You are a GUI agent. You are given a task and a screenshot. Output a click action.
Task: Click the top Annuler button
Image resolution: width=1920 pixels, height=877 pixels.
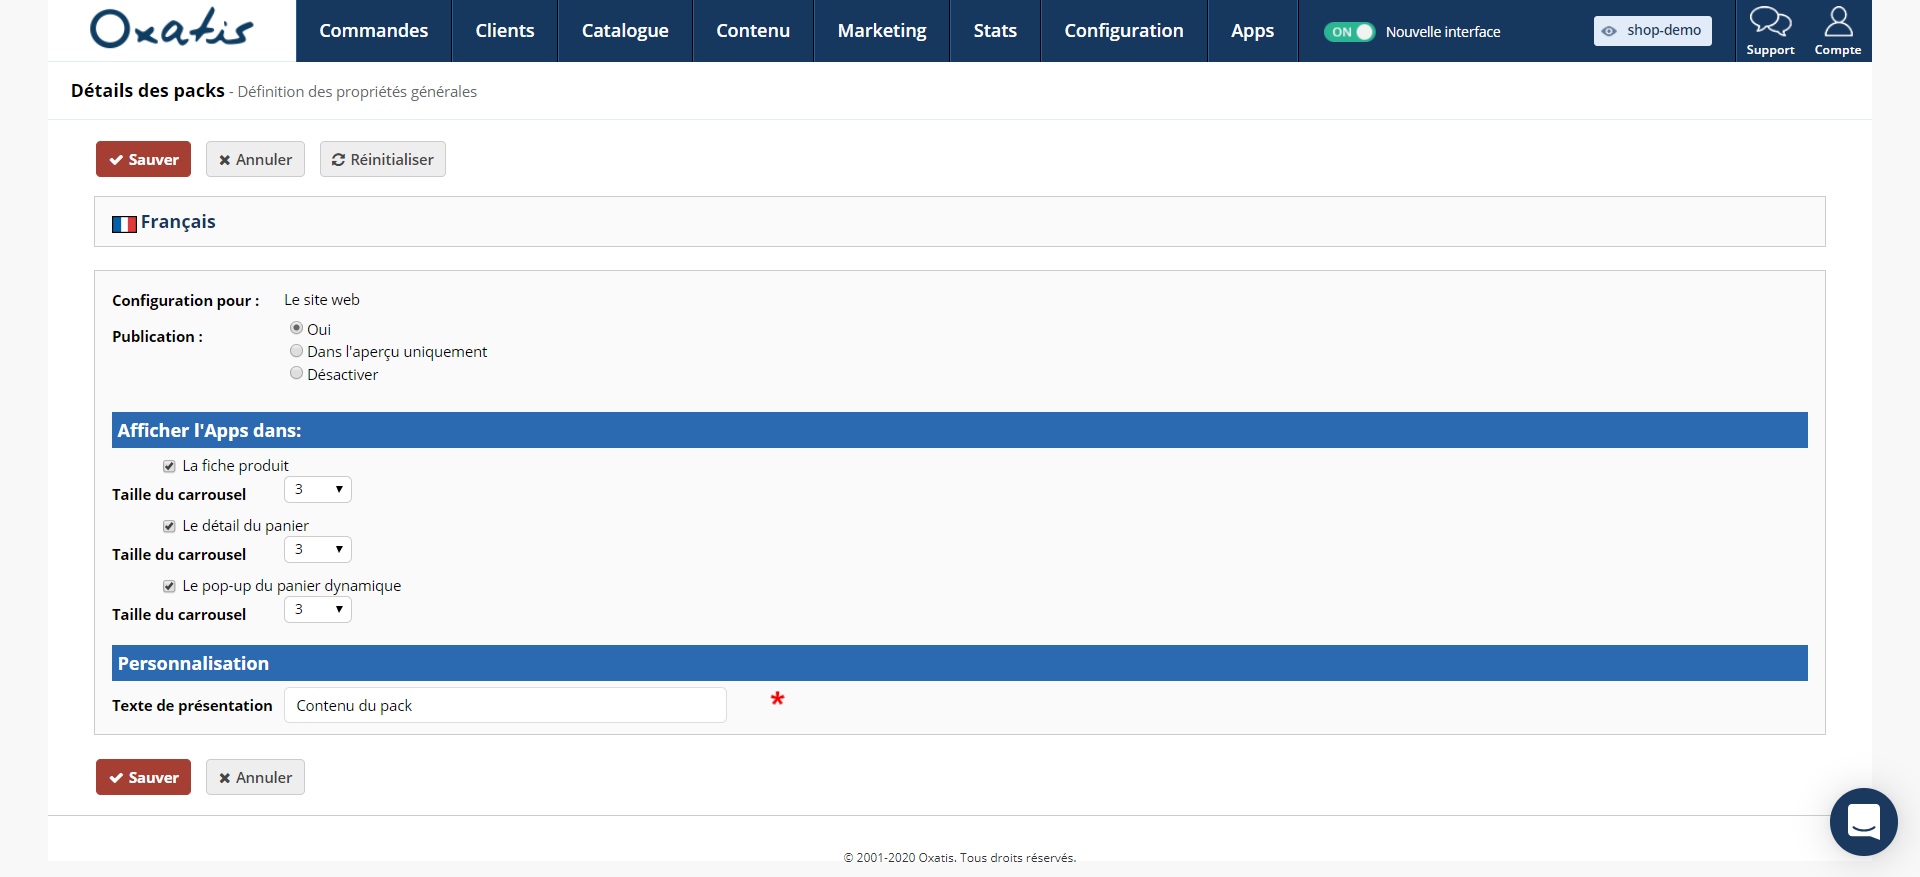click(x=255, y=159)
